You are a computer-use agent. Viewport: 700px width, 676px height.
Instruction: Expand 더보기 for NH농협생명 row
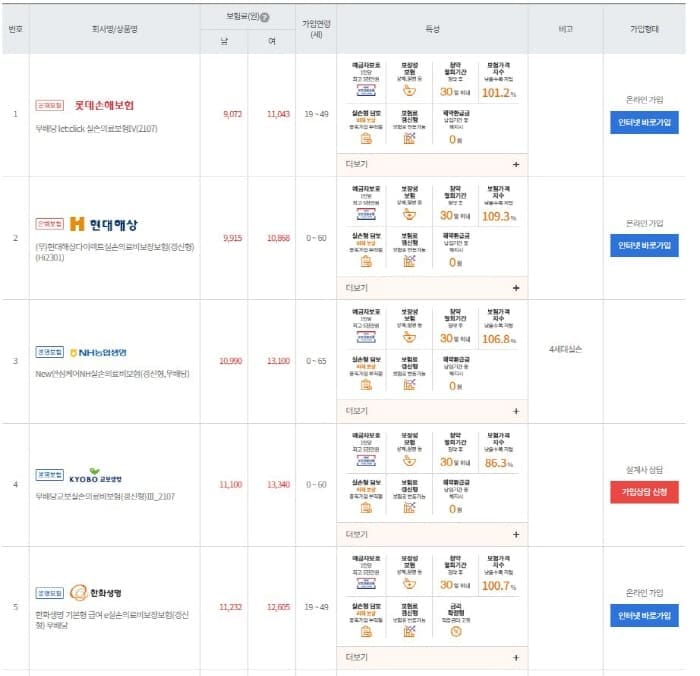point(432,411)
